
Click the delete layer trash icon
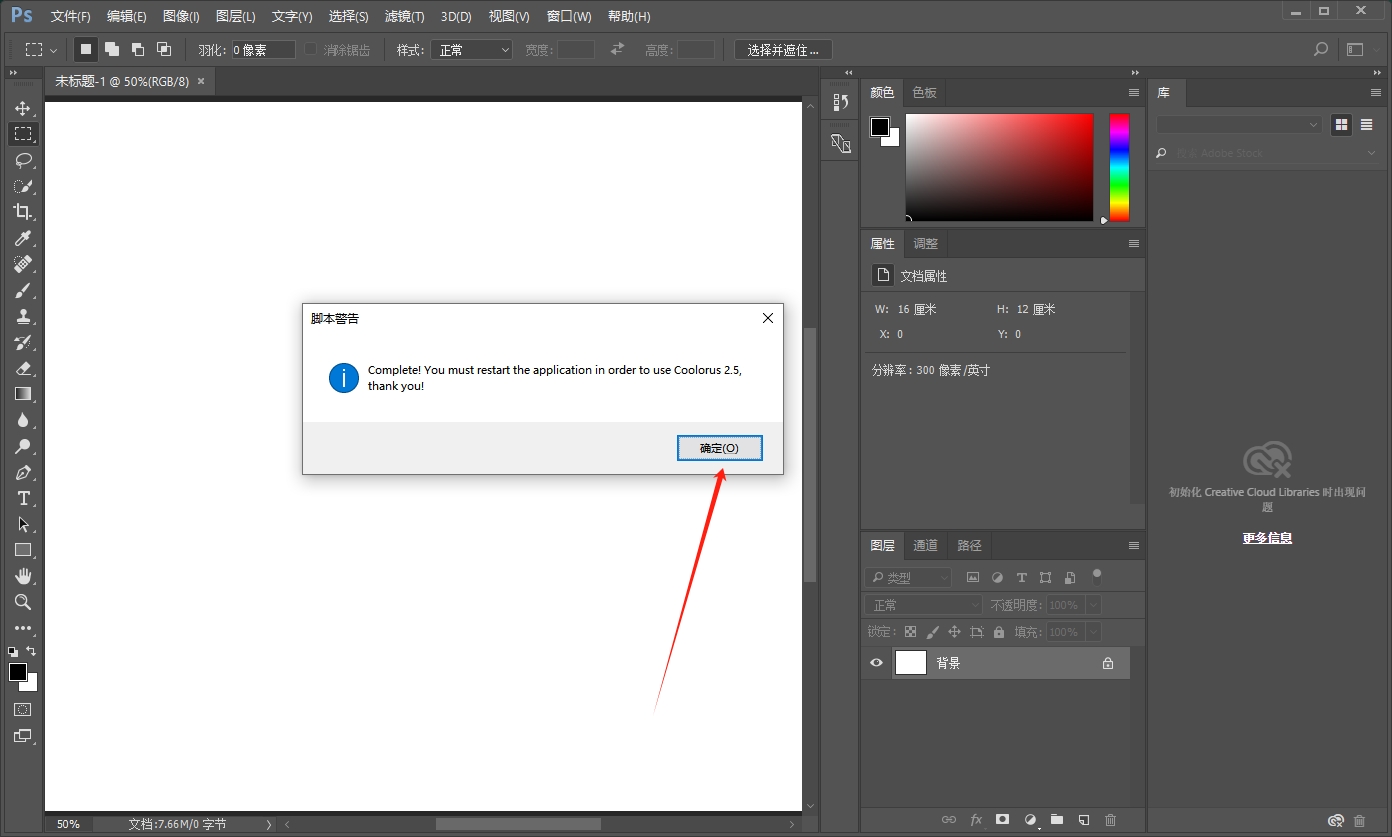[x=1110, y=820]
